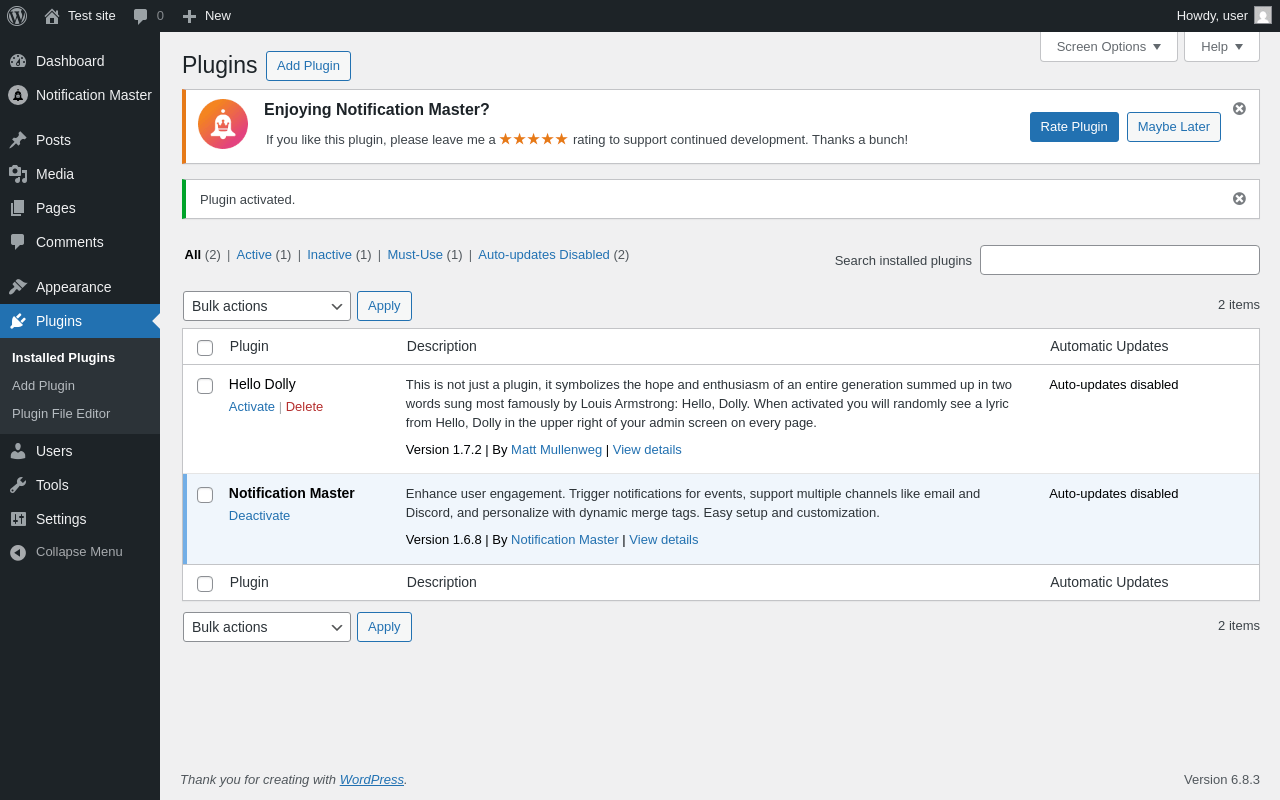The width and height of the screenshot is (1280, 800).
Task: Expand the Help tab
Action: point(1221,46)
